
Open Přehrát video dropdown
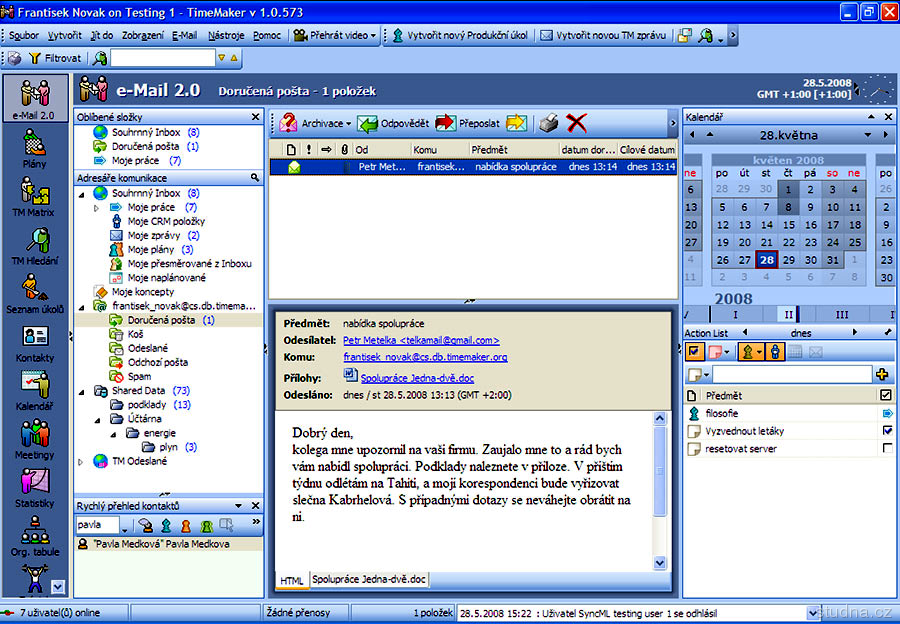click(x=373, y=36)
